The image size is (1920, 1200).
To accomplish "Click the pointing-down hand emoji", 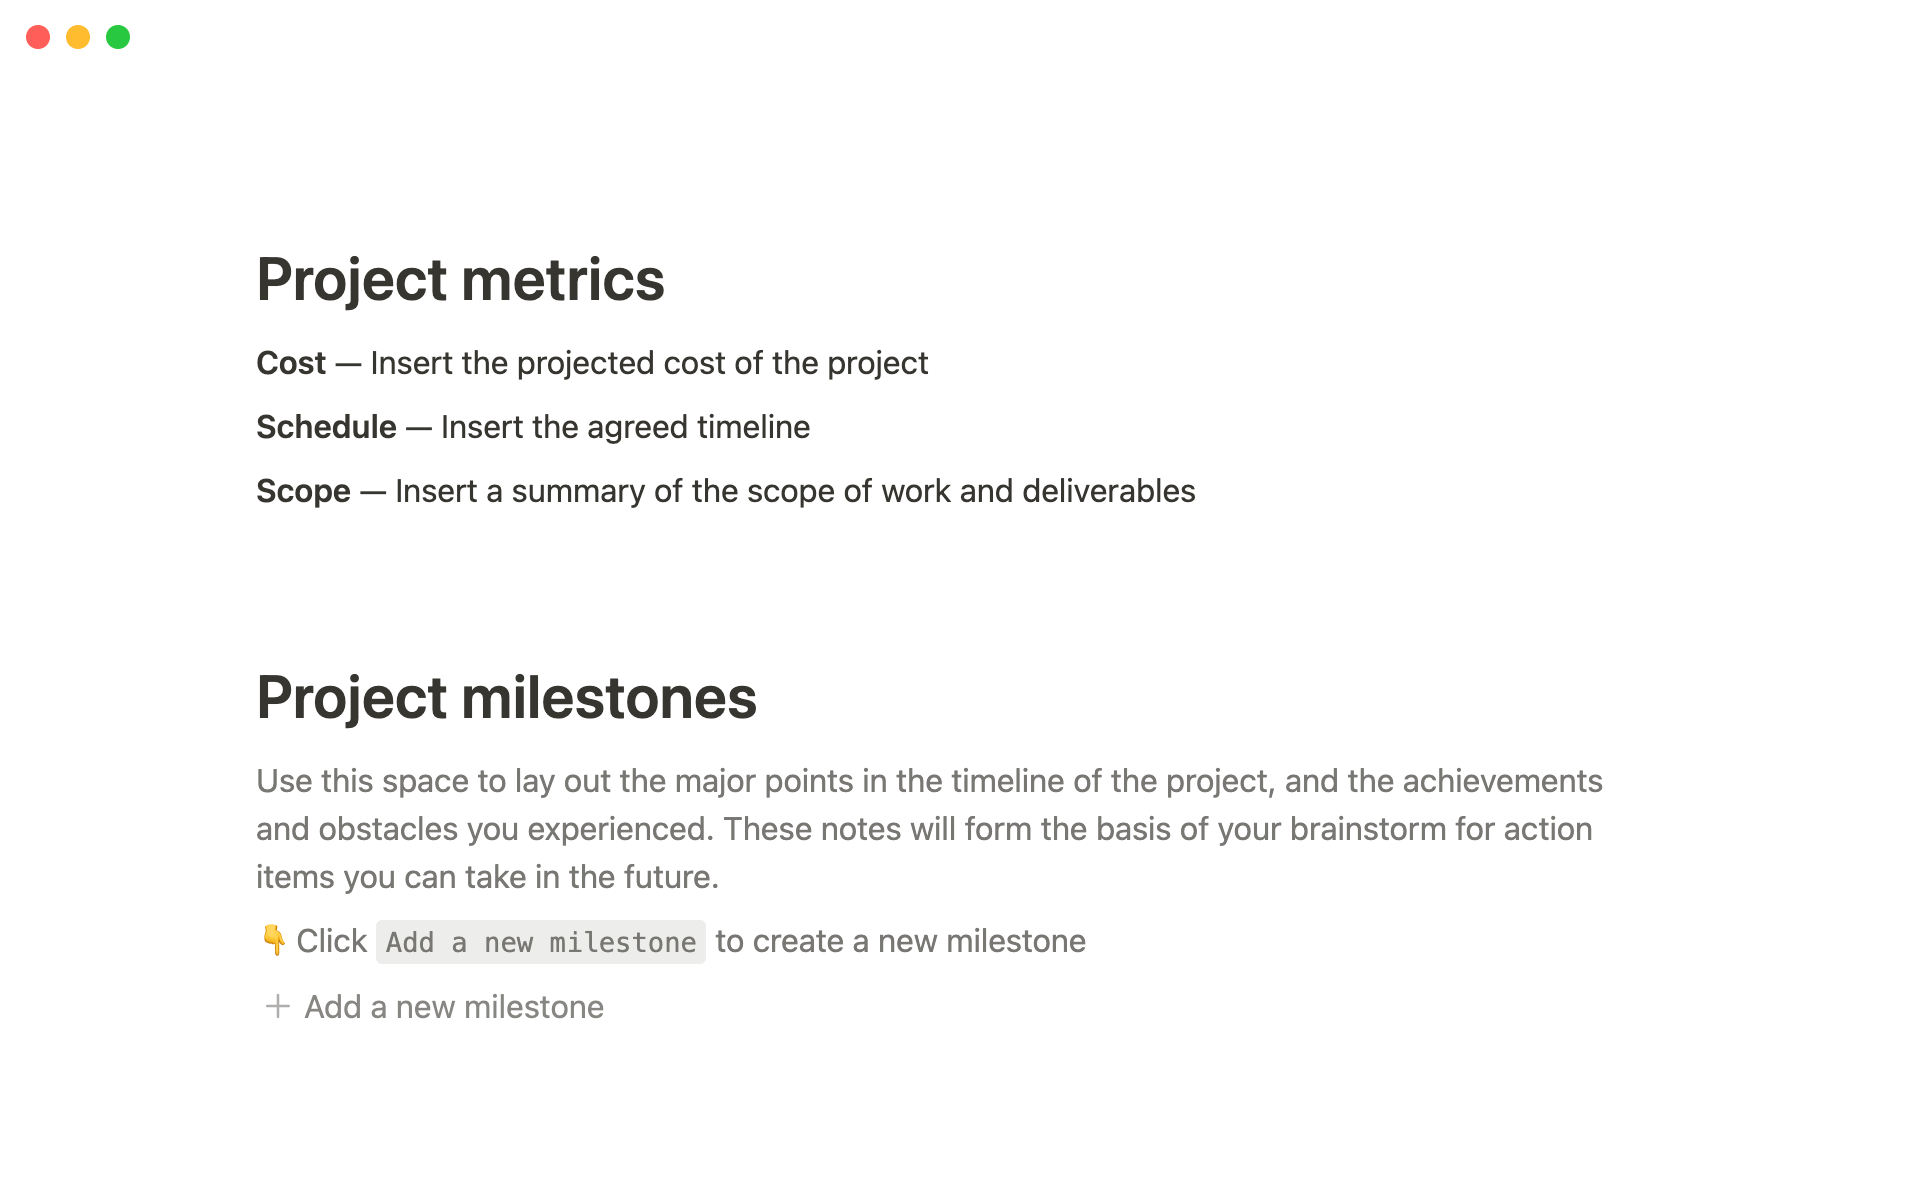I will pyautogui.click(x=272, y=940).
